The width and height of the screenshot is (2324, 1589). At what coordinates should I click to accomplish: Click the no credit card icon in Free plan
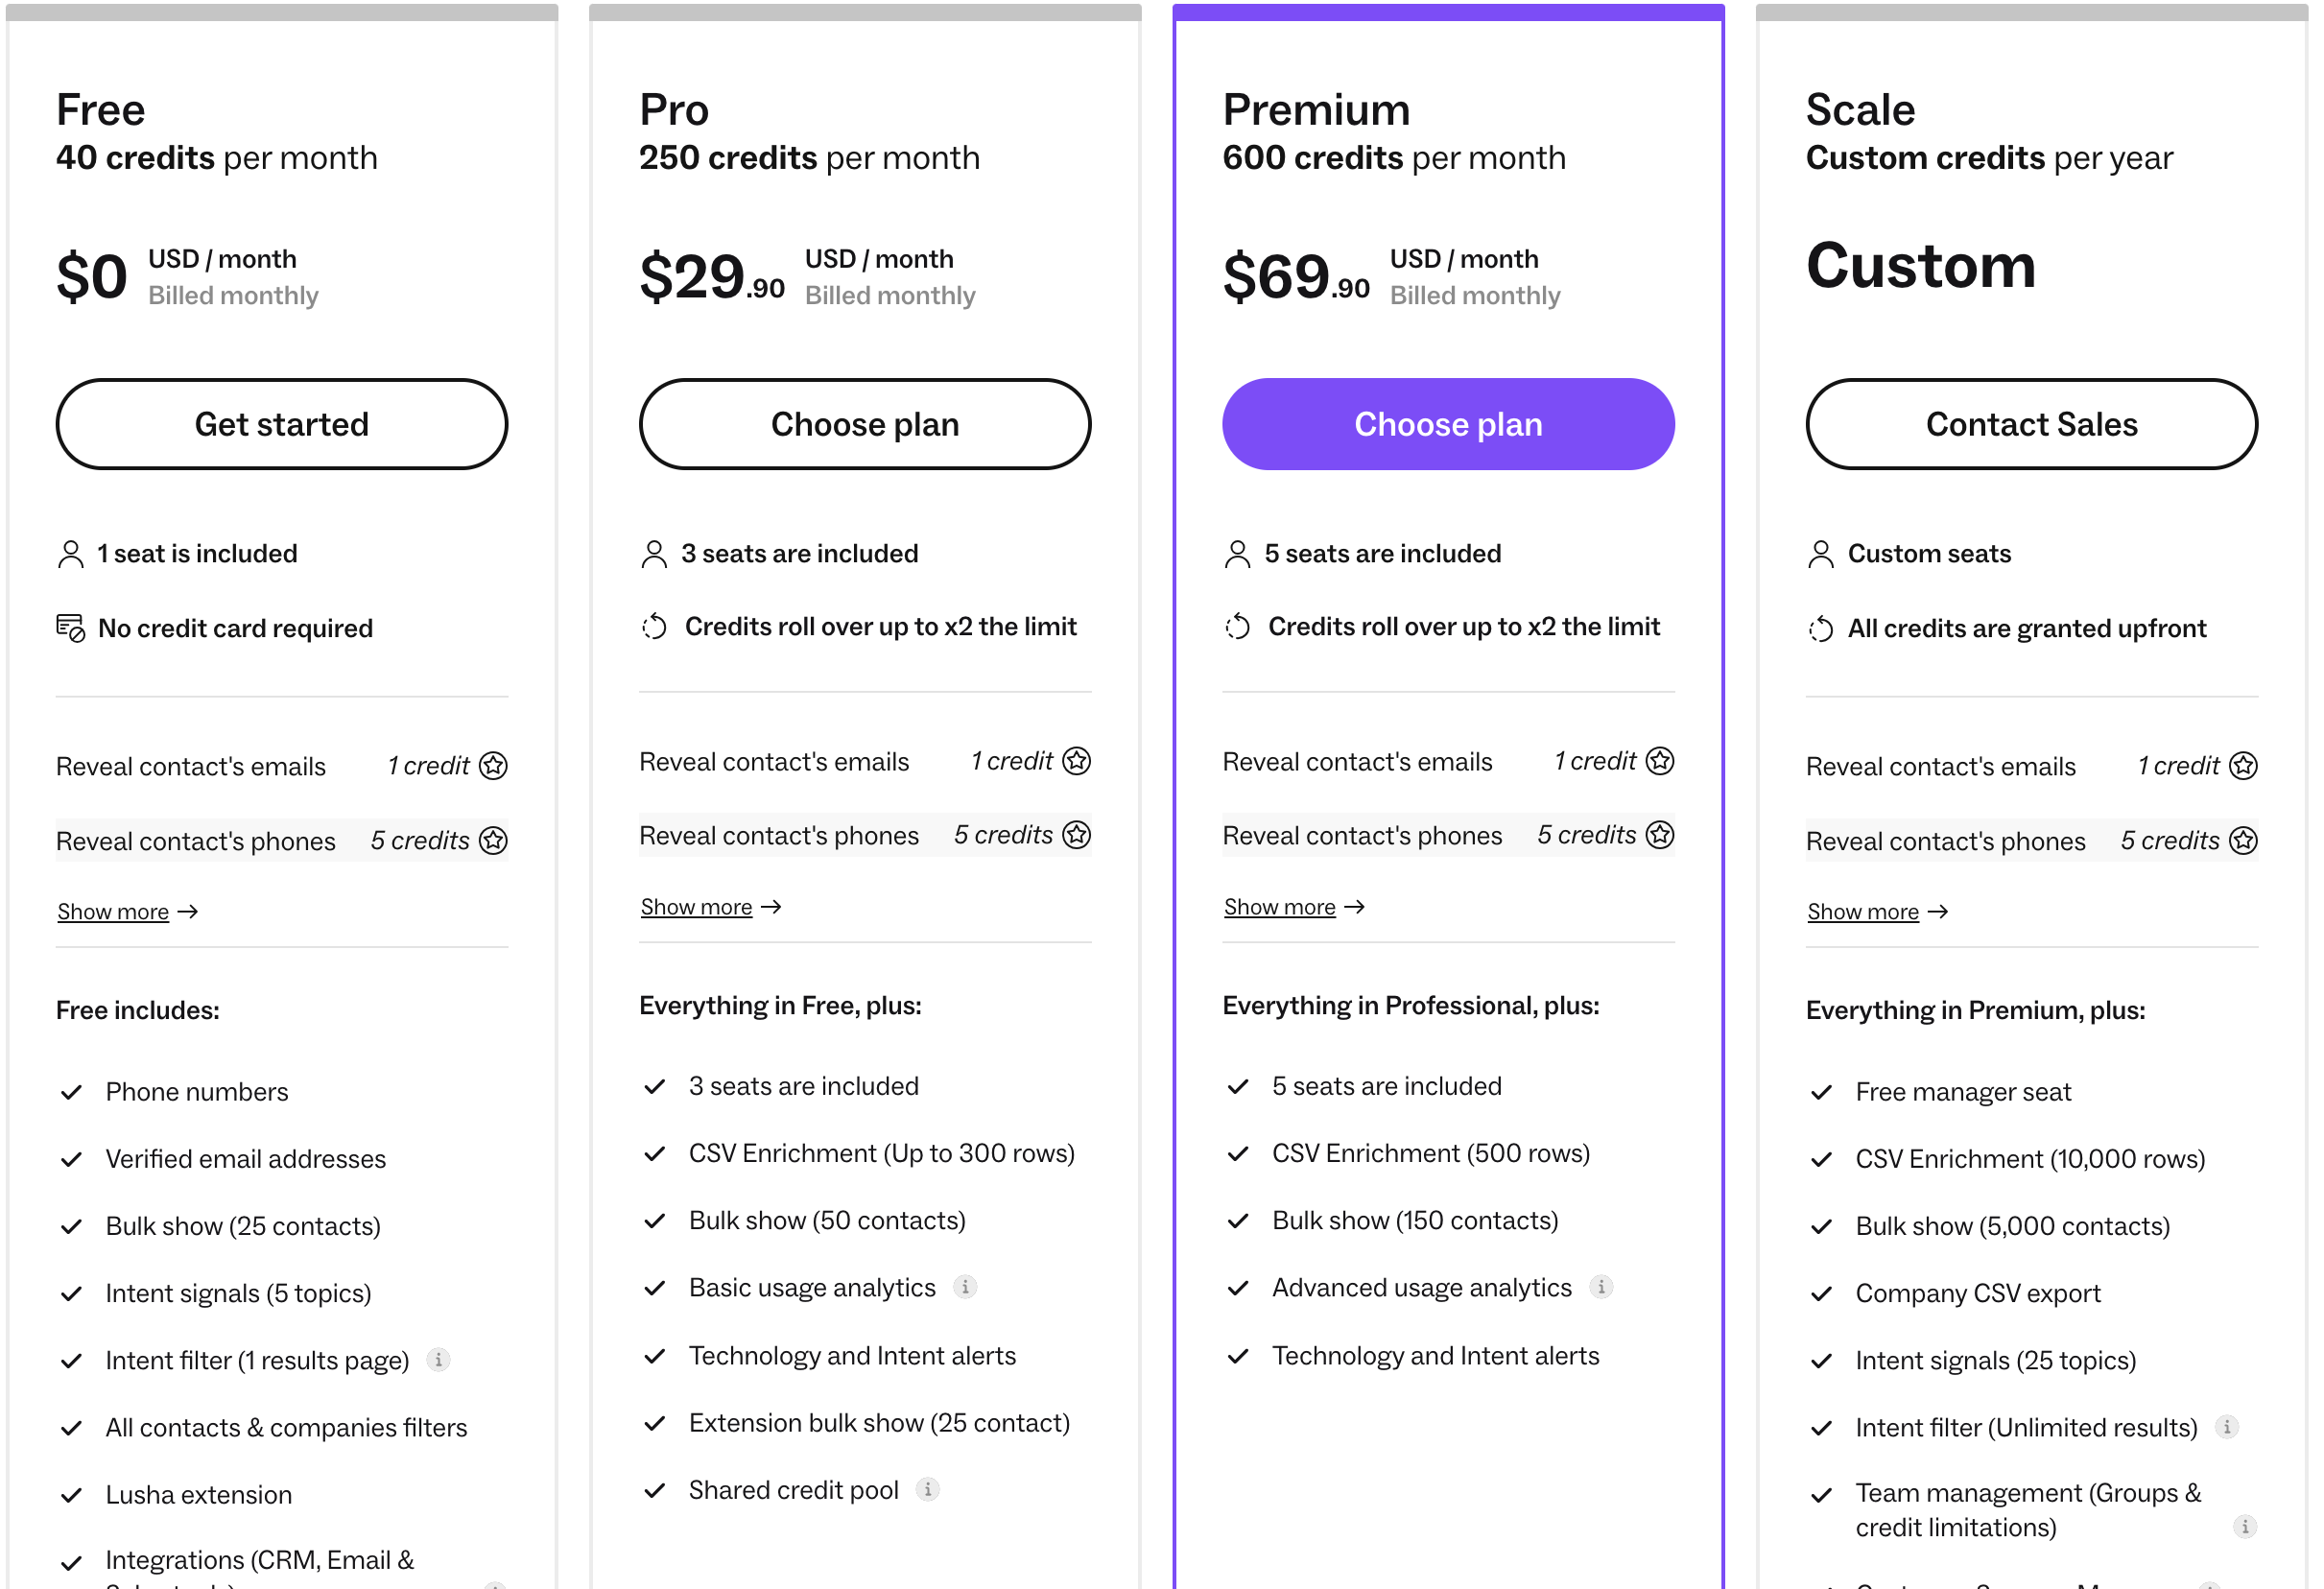(x=70, y=628)
